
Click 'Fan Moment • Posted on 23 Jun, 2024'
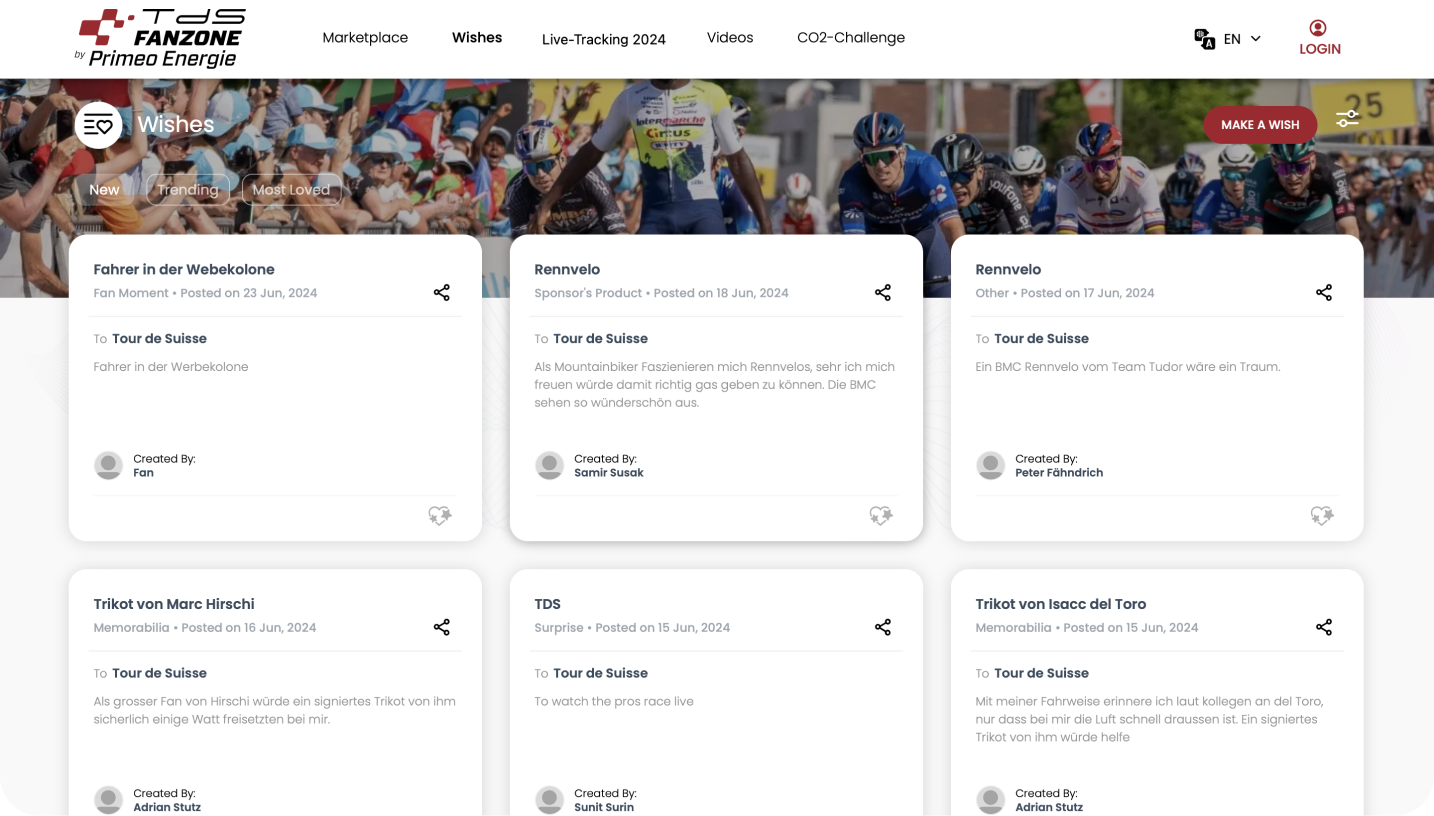(x=205, y=293)
